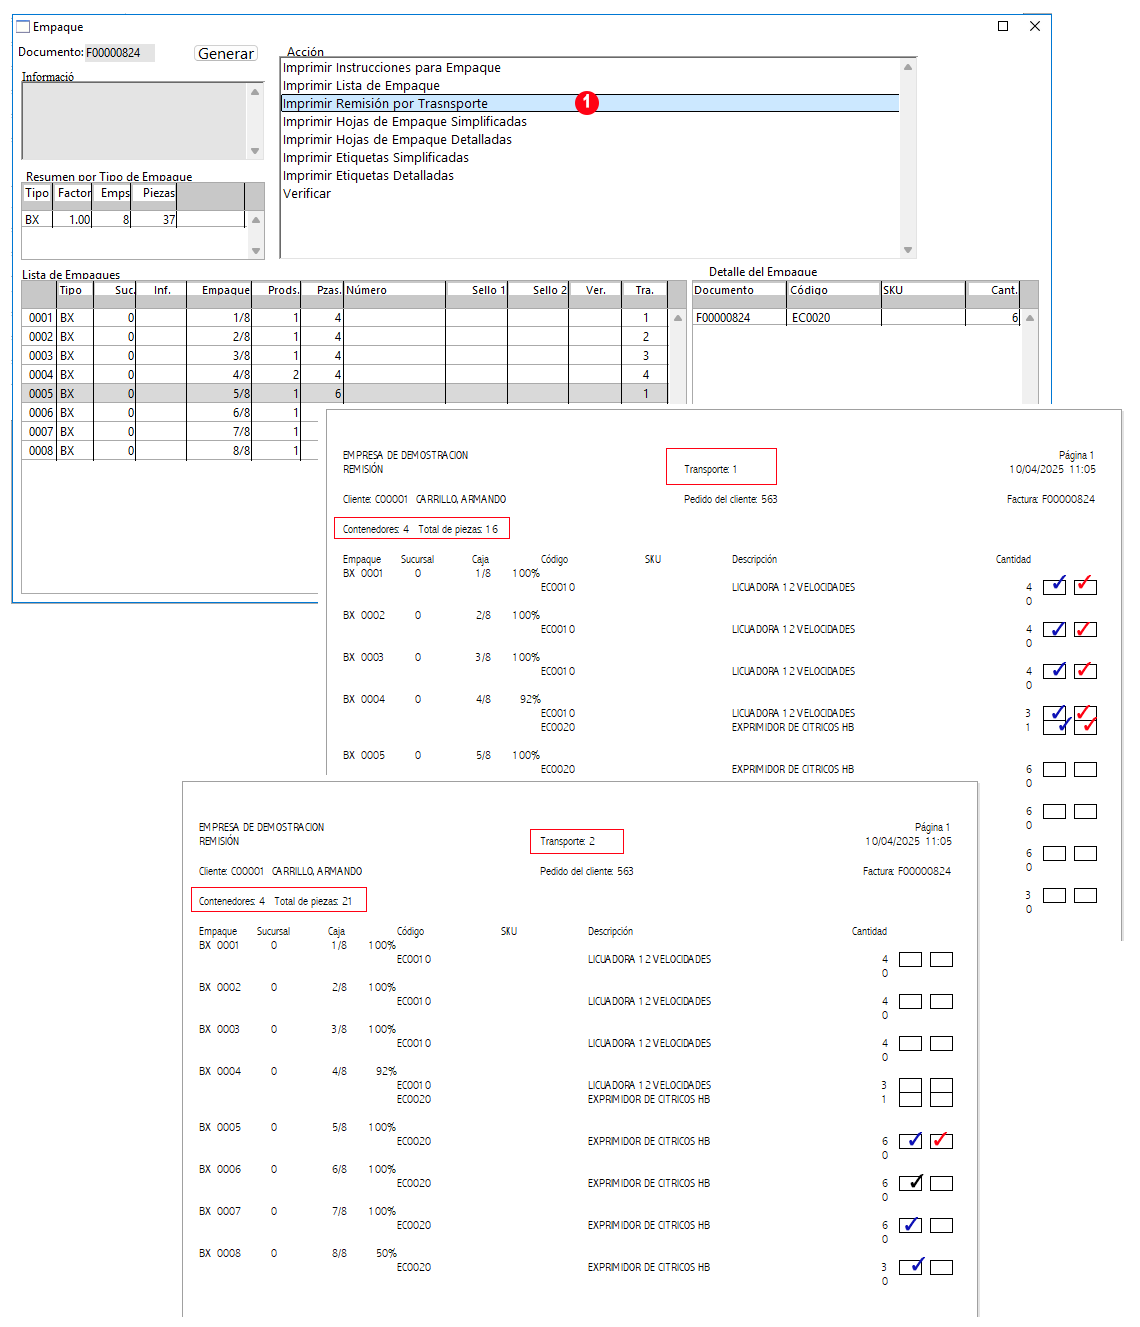This screenshot has width=1140, height=1327.
Task: Click red-checked box for BX 0005, Transporte 2 report
Action: tap(941, 1141)
